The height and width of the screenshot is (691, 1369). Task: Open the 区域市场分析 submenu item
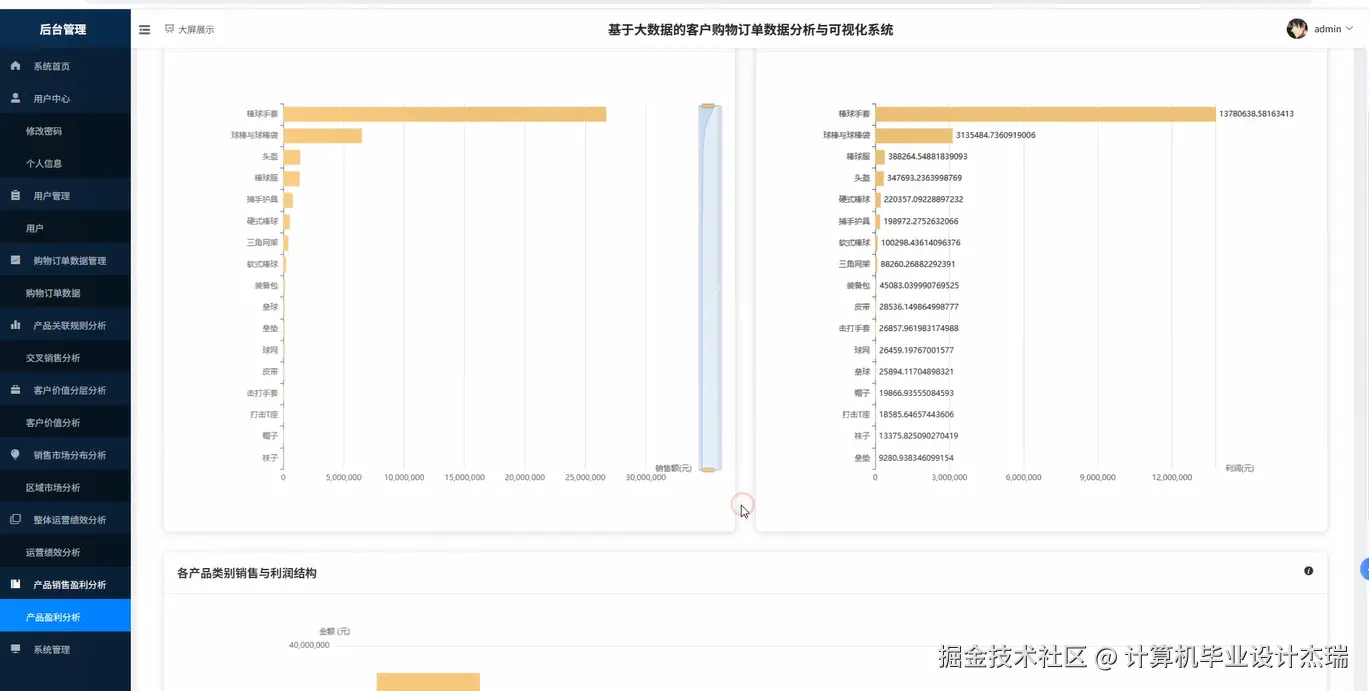(65, 487)
